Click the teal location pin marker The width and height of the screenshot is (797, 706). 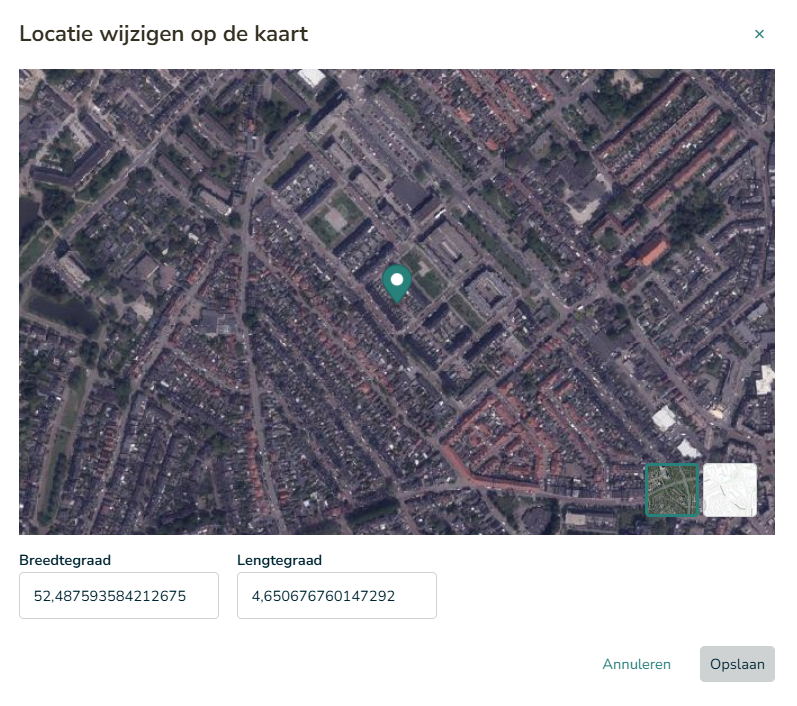(397, 284)
